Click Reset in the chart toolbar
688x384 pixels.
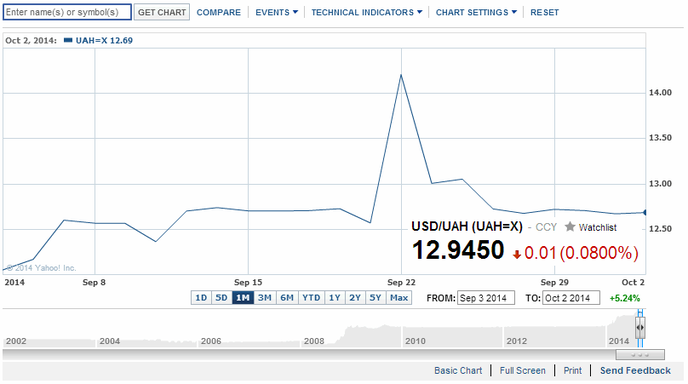[545, 12]
